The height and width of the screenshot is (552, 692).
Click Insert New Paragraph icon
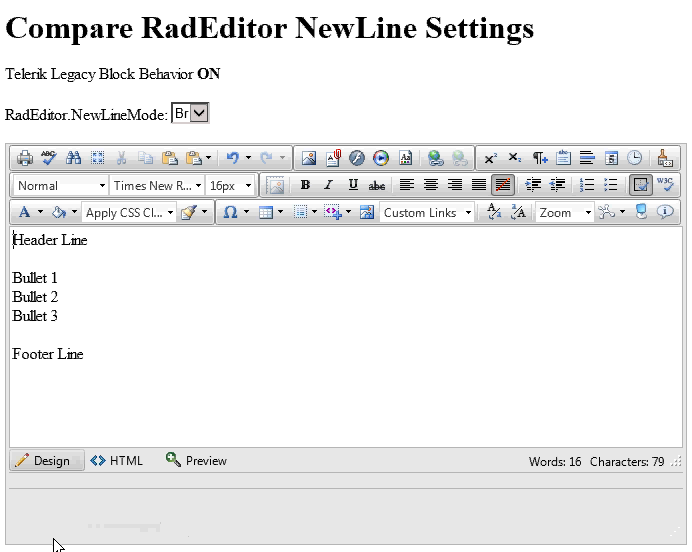pyautogui.click(x=539, y=158)
